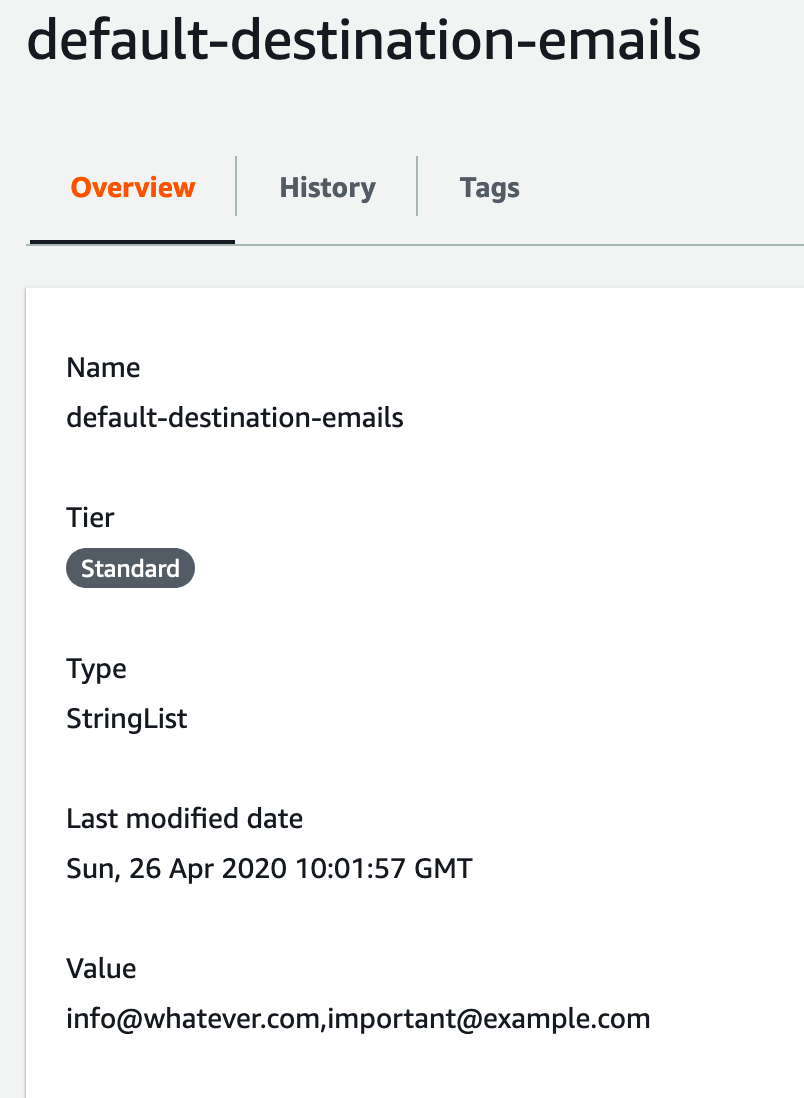Image resolution: width=804 pixels, height=1098 pixels.
Task: Open the Tags tab
Action: point(489,187)
